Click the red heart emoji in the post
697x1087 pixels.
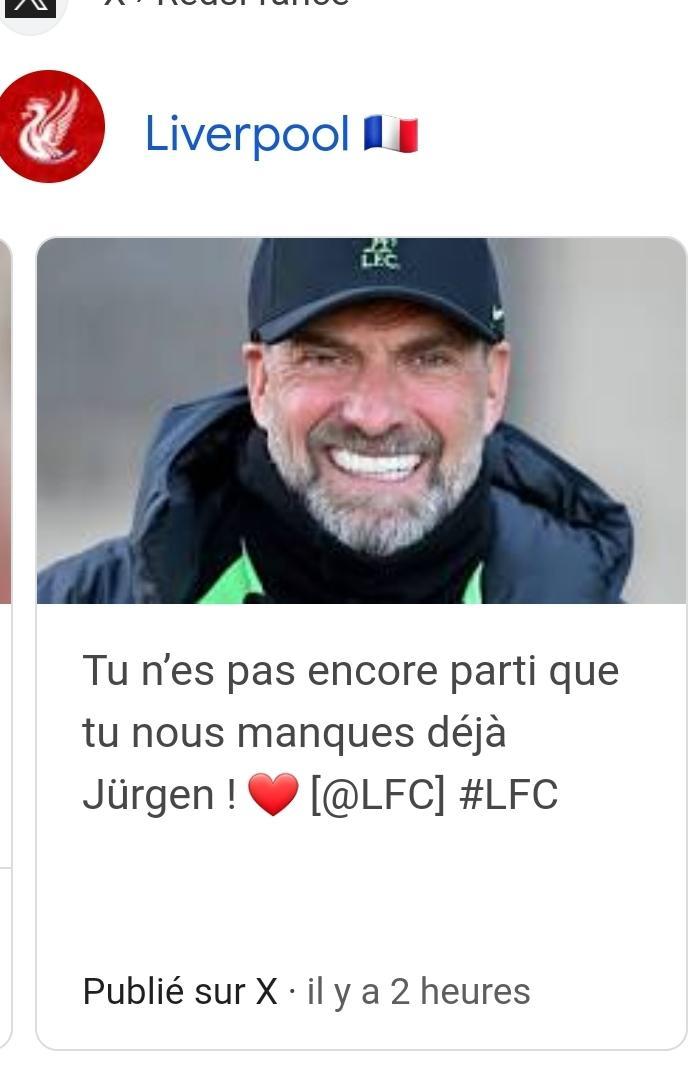coord(273,794)
